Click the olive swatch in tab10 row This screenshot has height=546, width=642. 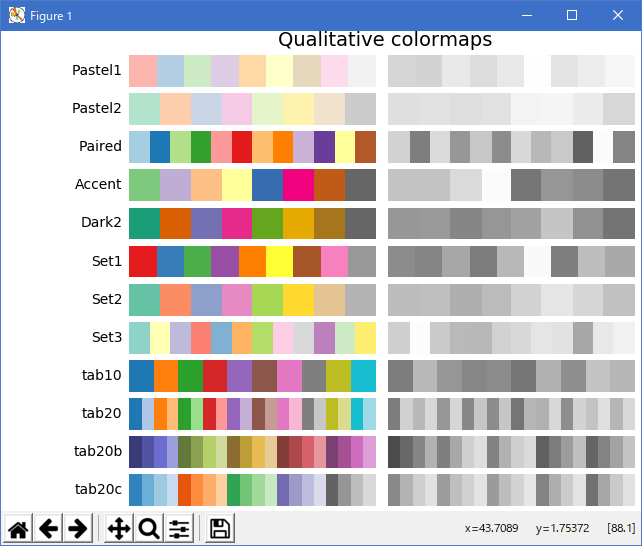click(x=339, y=376)
